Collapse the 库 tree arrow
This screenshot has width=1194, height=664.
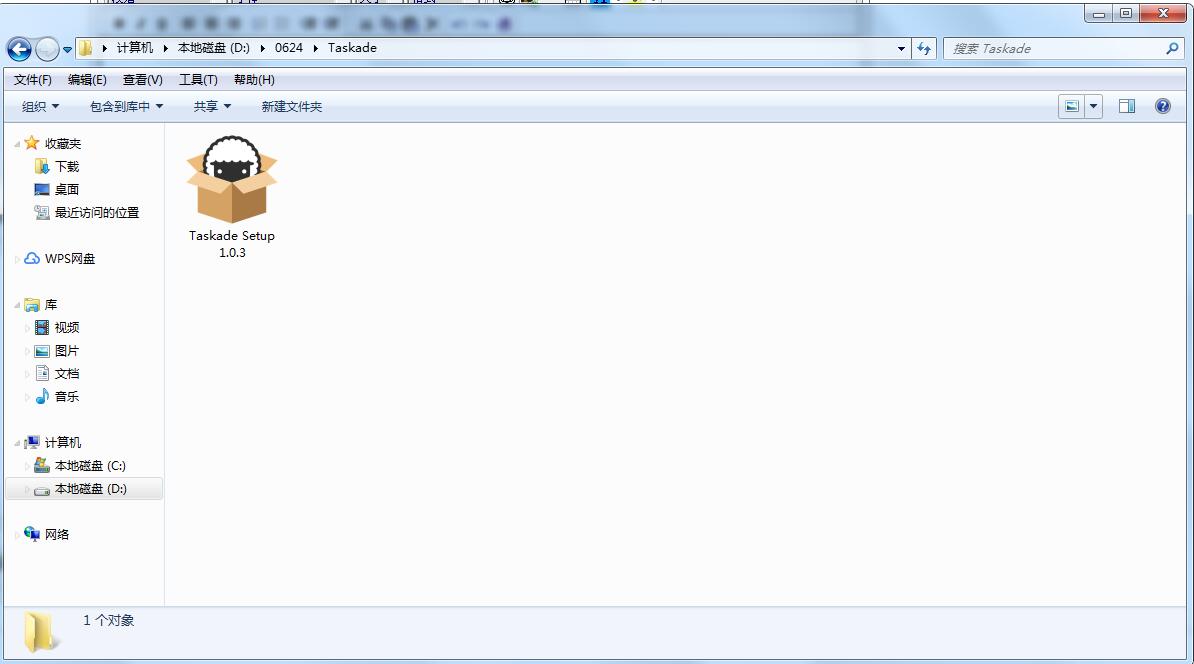click(17, 305)
